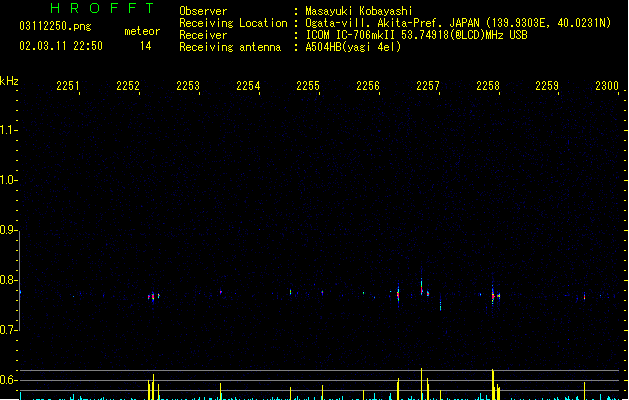Click the meteor label
The width and height of the screenshot is (629, 400).
[x=142, y=31]
